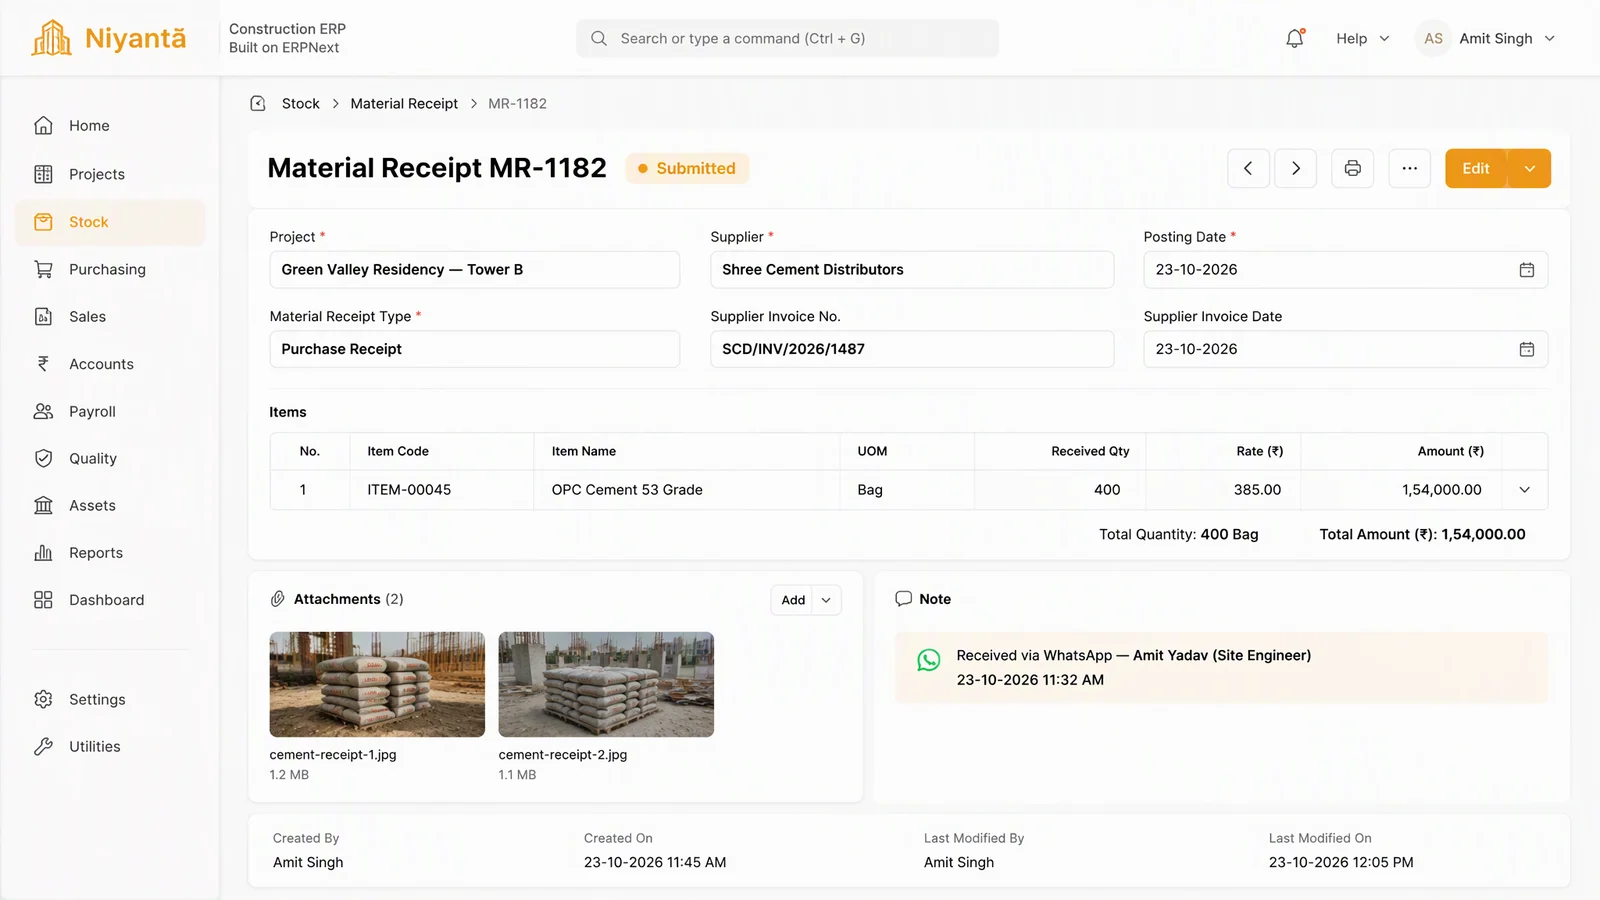
Task: Open the three-dots more actions menu
Action: [1409, 168]
